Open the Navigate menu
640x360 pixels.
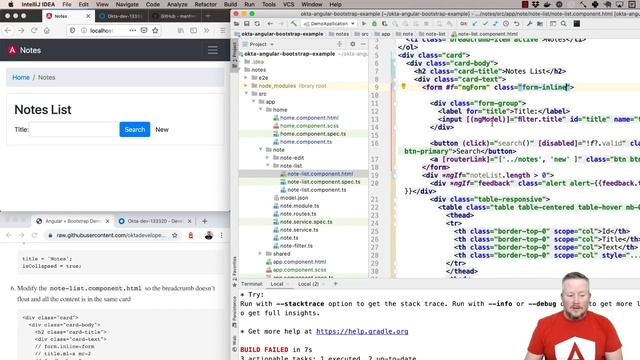coord(127,4)
